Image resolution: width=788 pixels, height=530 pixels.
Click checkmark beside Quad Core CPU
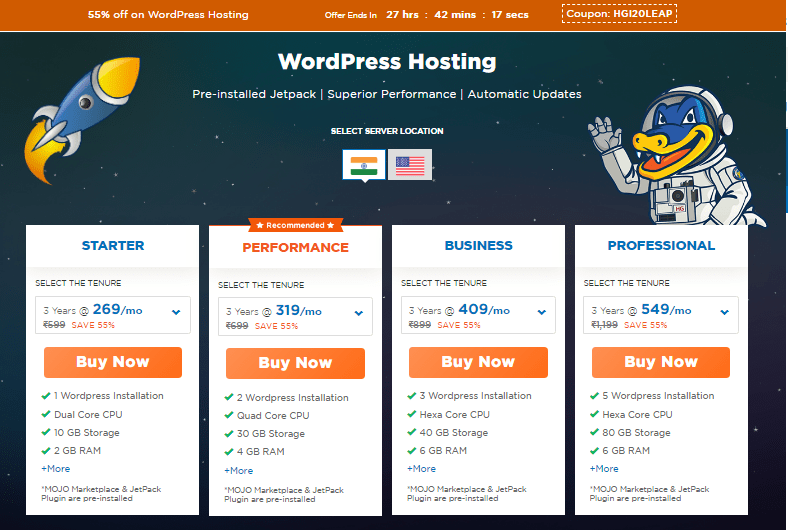point(229,415)
